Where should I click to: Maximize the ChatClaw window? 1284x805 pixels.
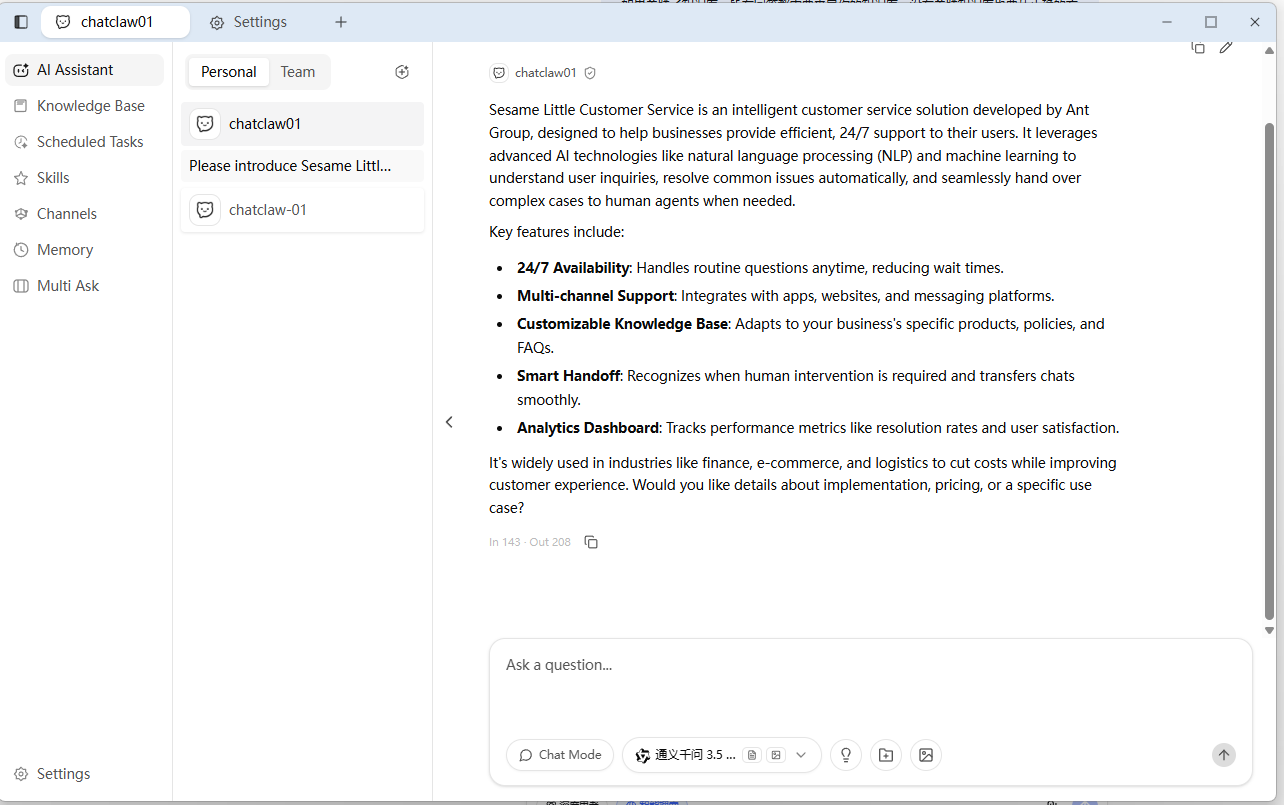(1211, 22)
